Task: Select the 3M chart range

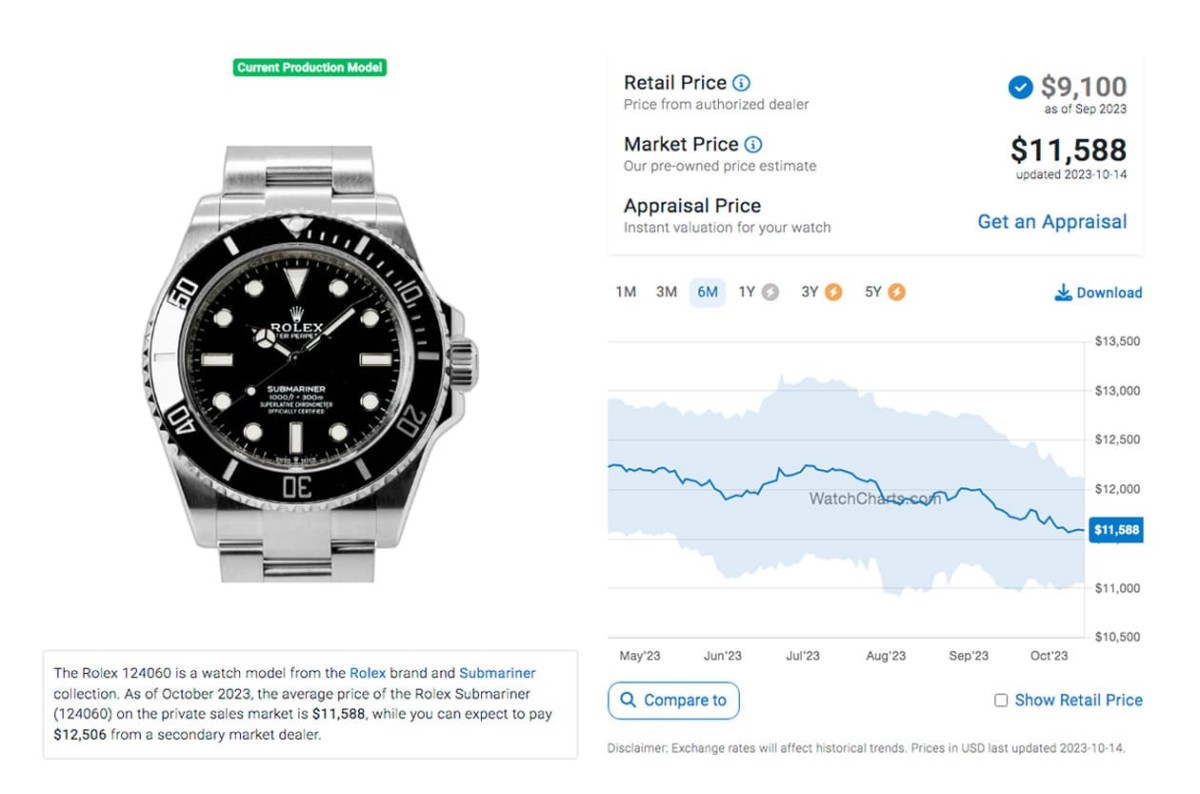Action: 666,292
